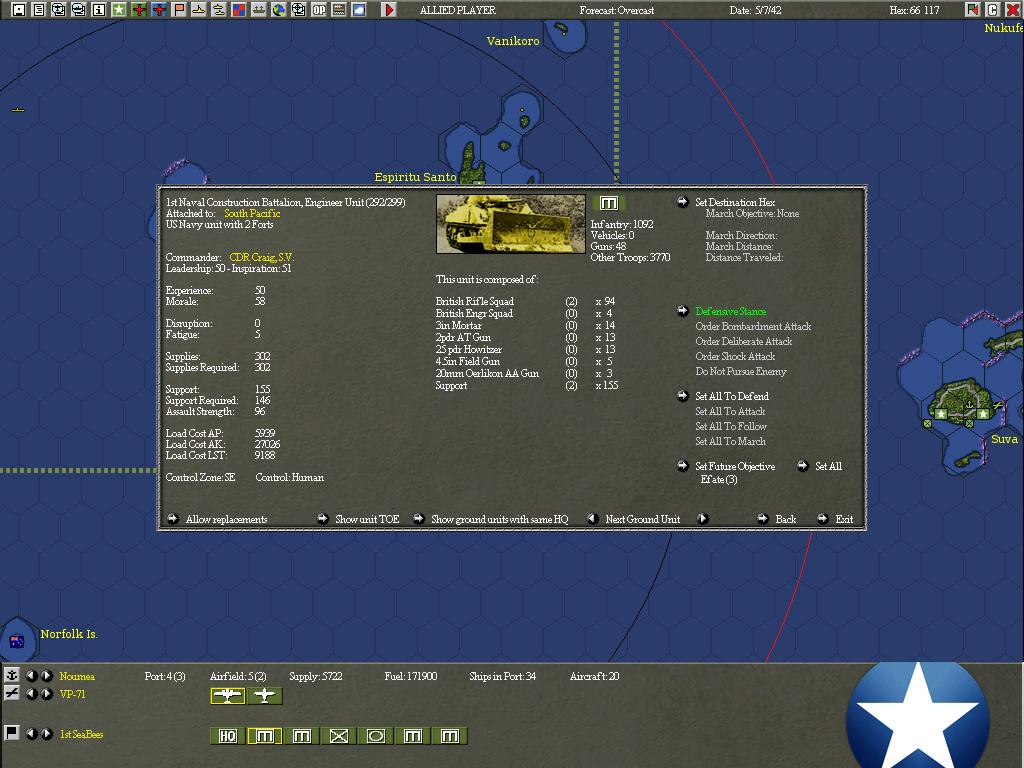Click Show unit TOE

point(366,520)
